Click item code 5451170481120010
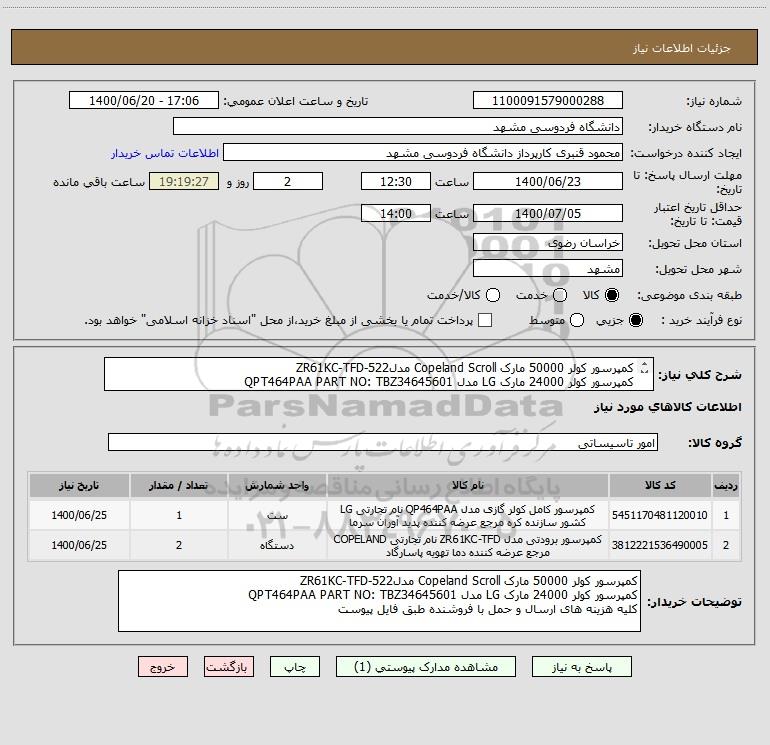This screenshot has height=745, width=770. [x=660, y=515]
